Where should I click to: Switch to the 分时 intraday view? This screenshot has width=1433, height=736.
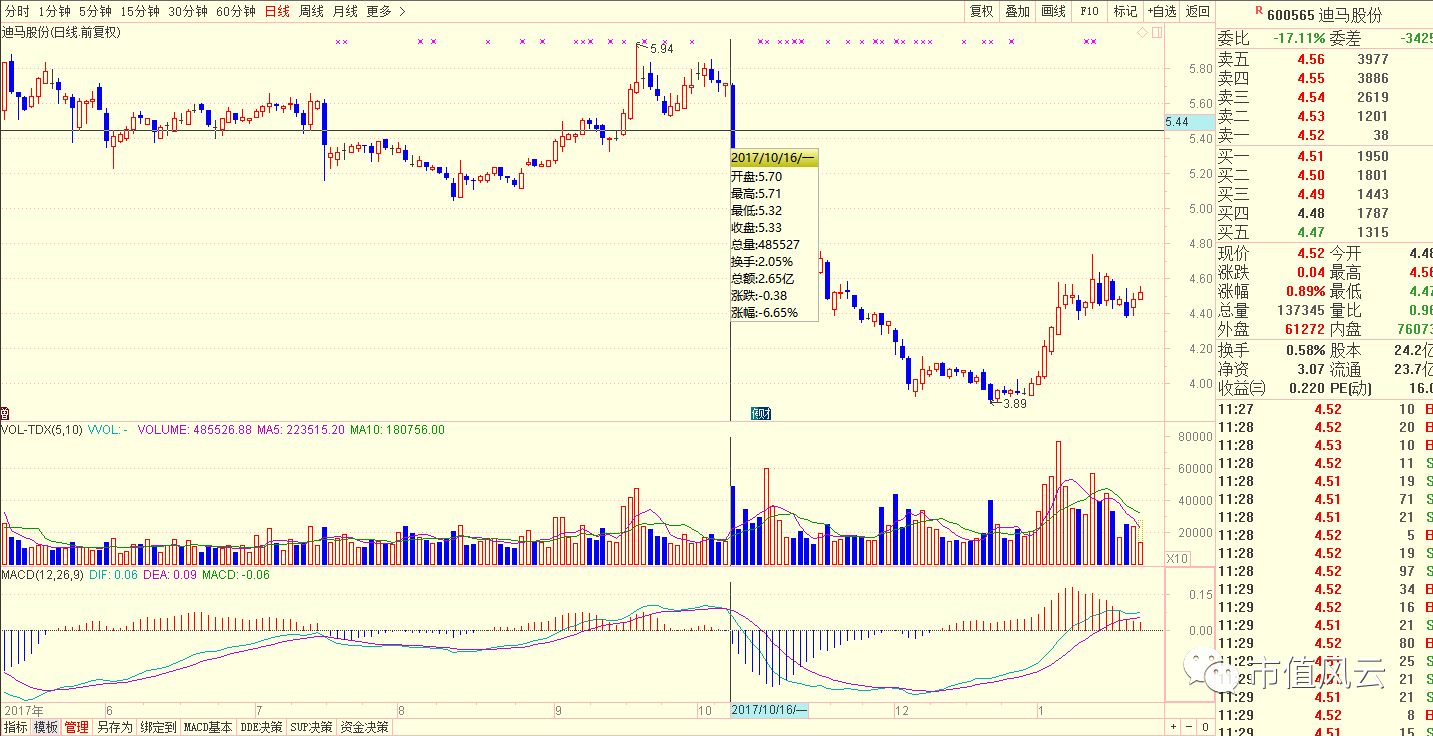click(x=17, y=11)
